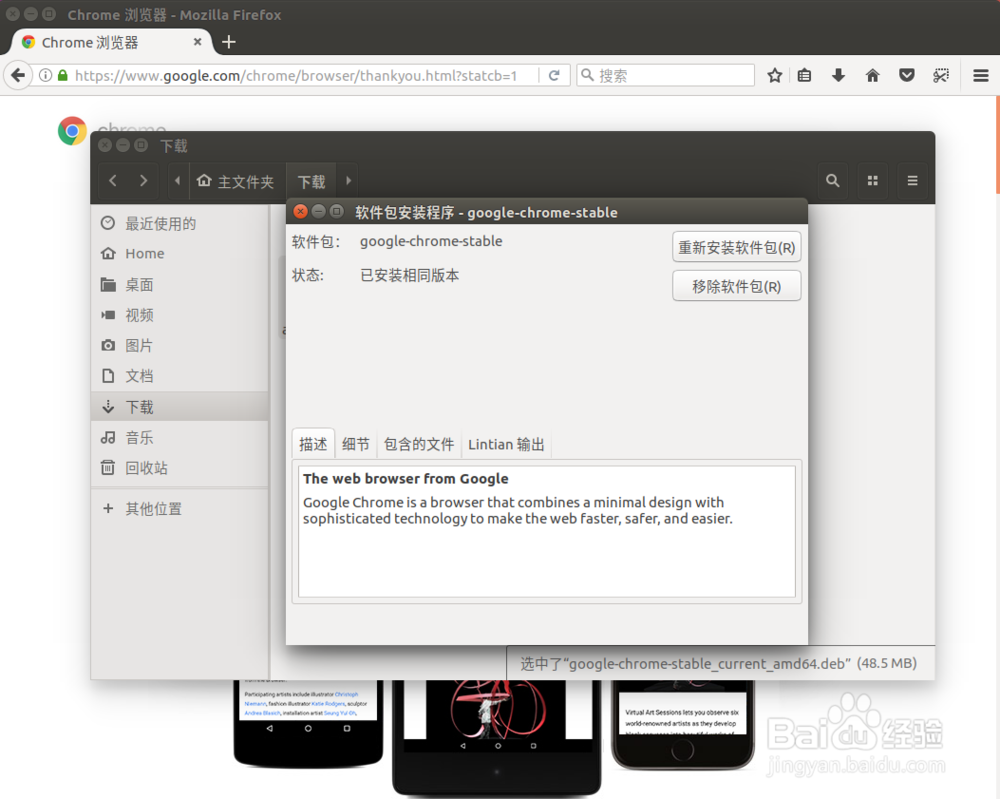Expand the arrow beside the 下载 path button
Image resolution: width=1000 pixels, height=799 pixels.
point(347,180)
